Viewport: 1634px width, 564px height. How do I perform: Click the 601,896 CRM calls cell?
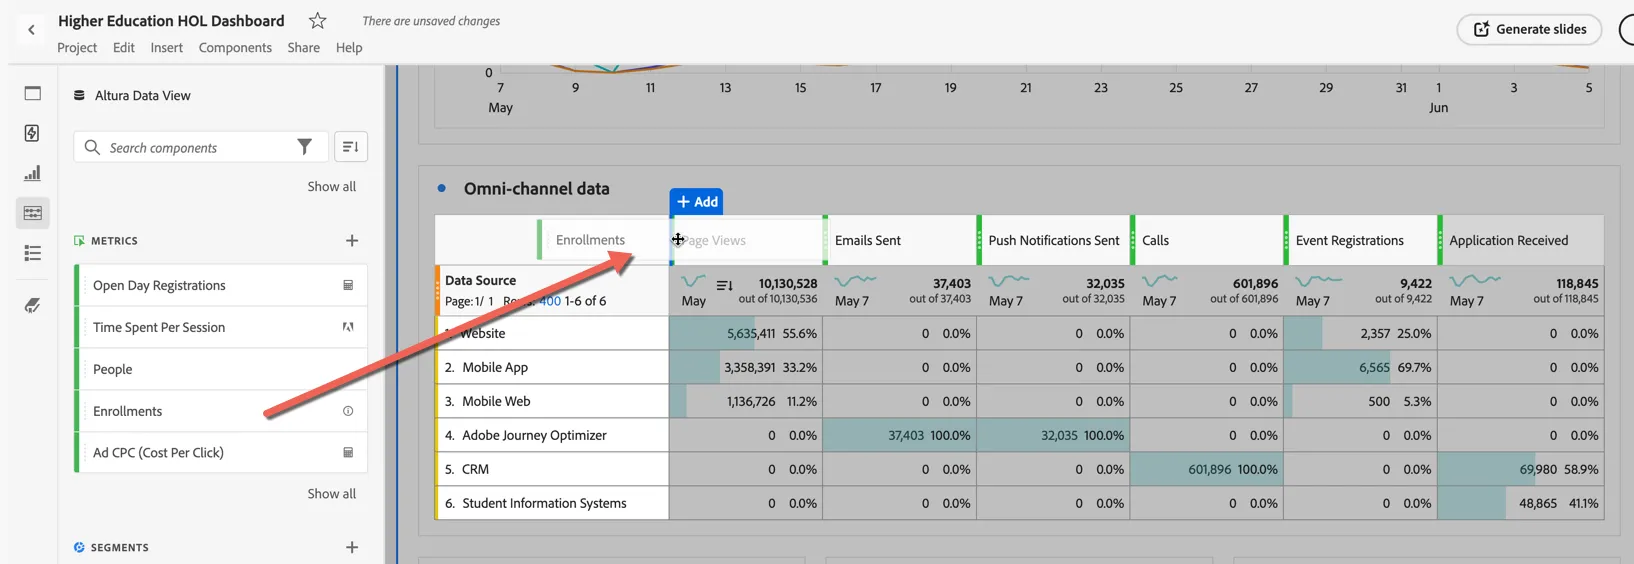point(1207,469)
